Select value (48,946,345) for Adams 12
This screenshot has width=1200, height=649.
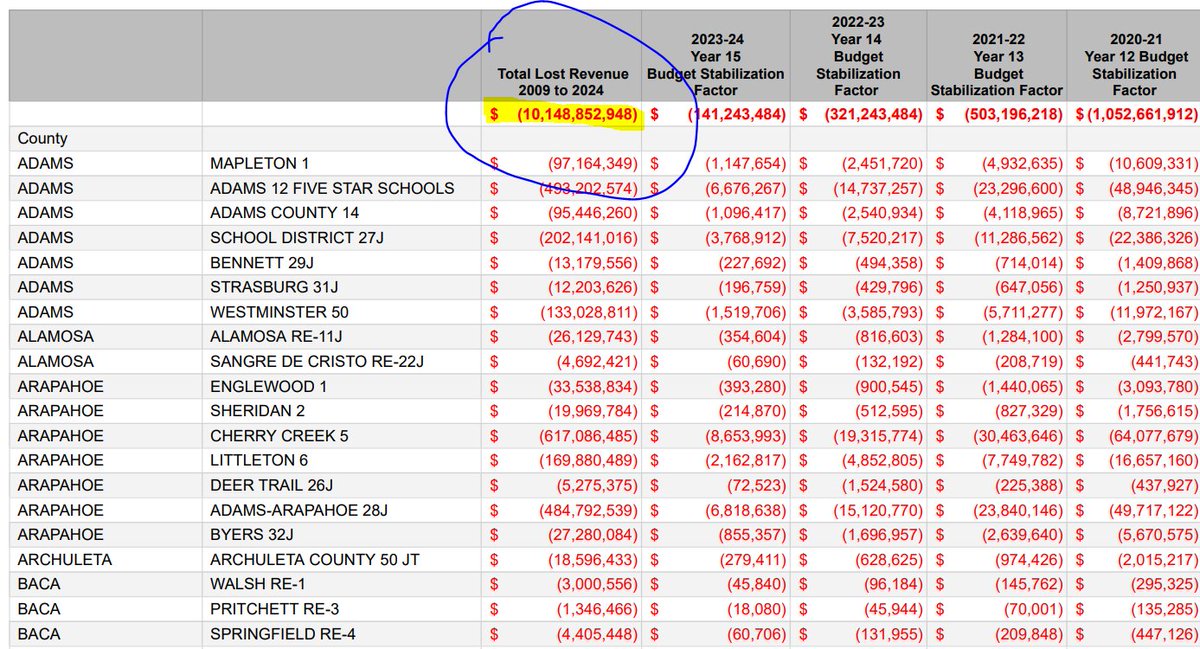pyautogui.click(x=1154, y=188)
